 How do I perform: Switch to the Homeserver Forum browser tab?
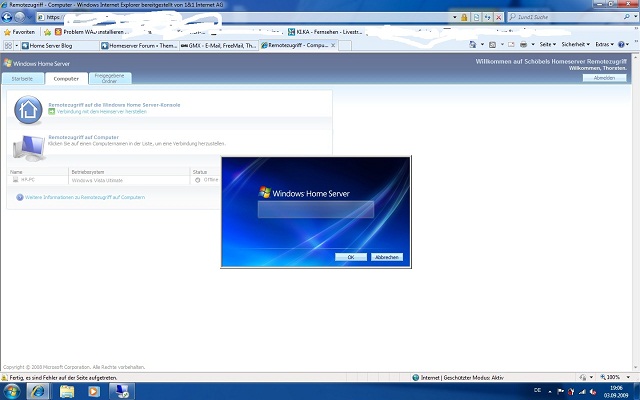[139, 46]
